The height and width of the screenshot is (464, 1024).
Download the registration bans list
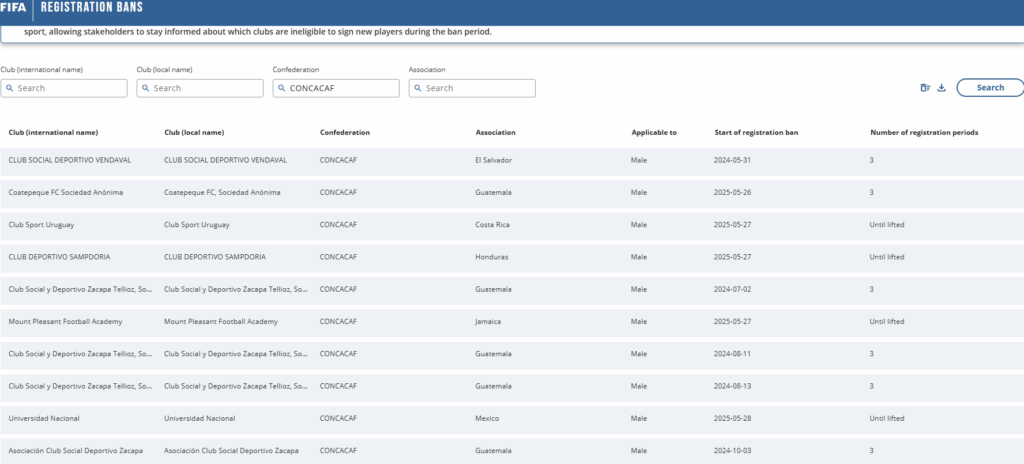point(942,88)
